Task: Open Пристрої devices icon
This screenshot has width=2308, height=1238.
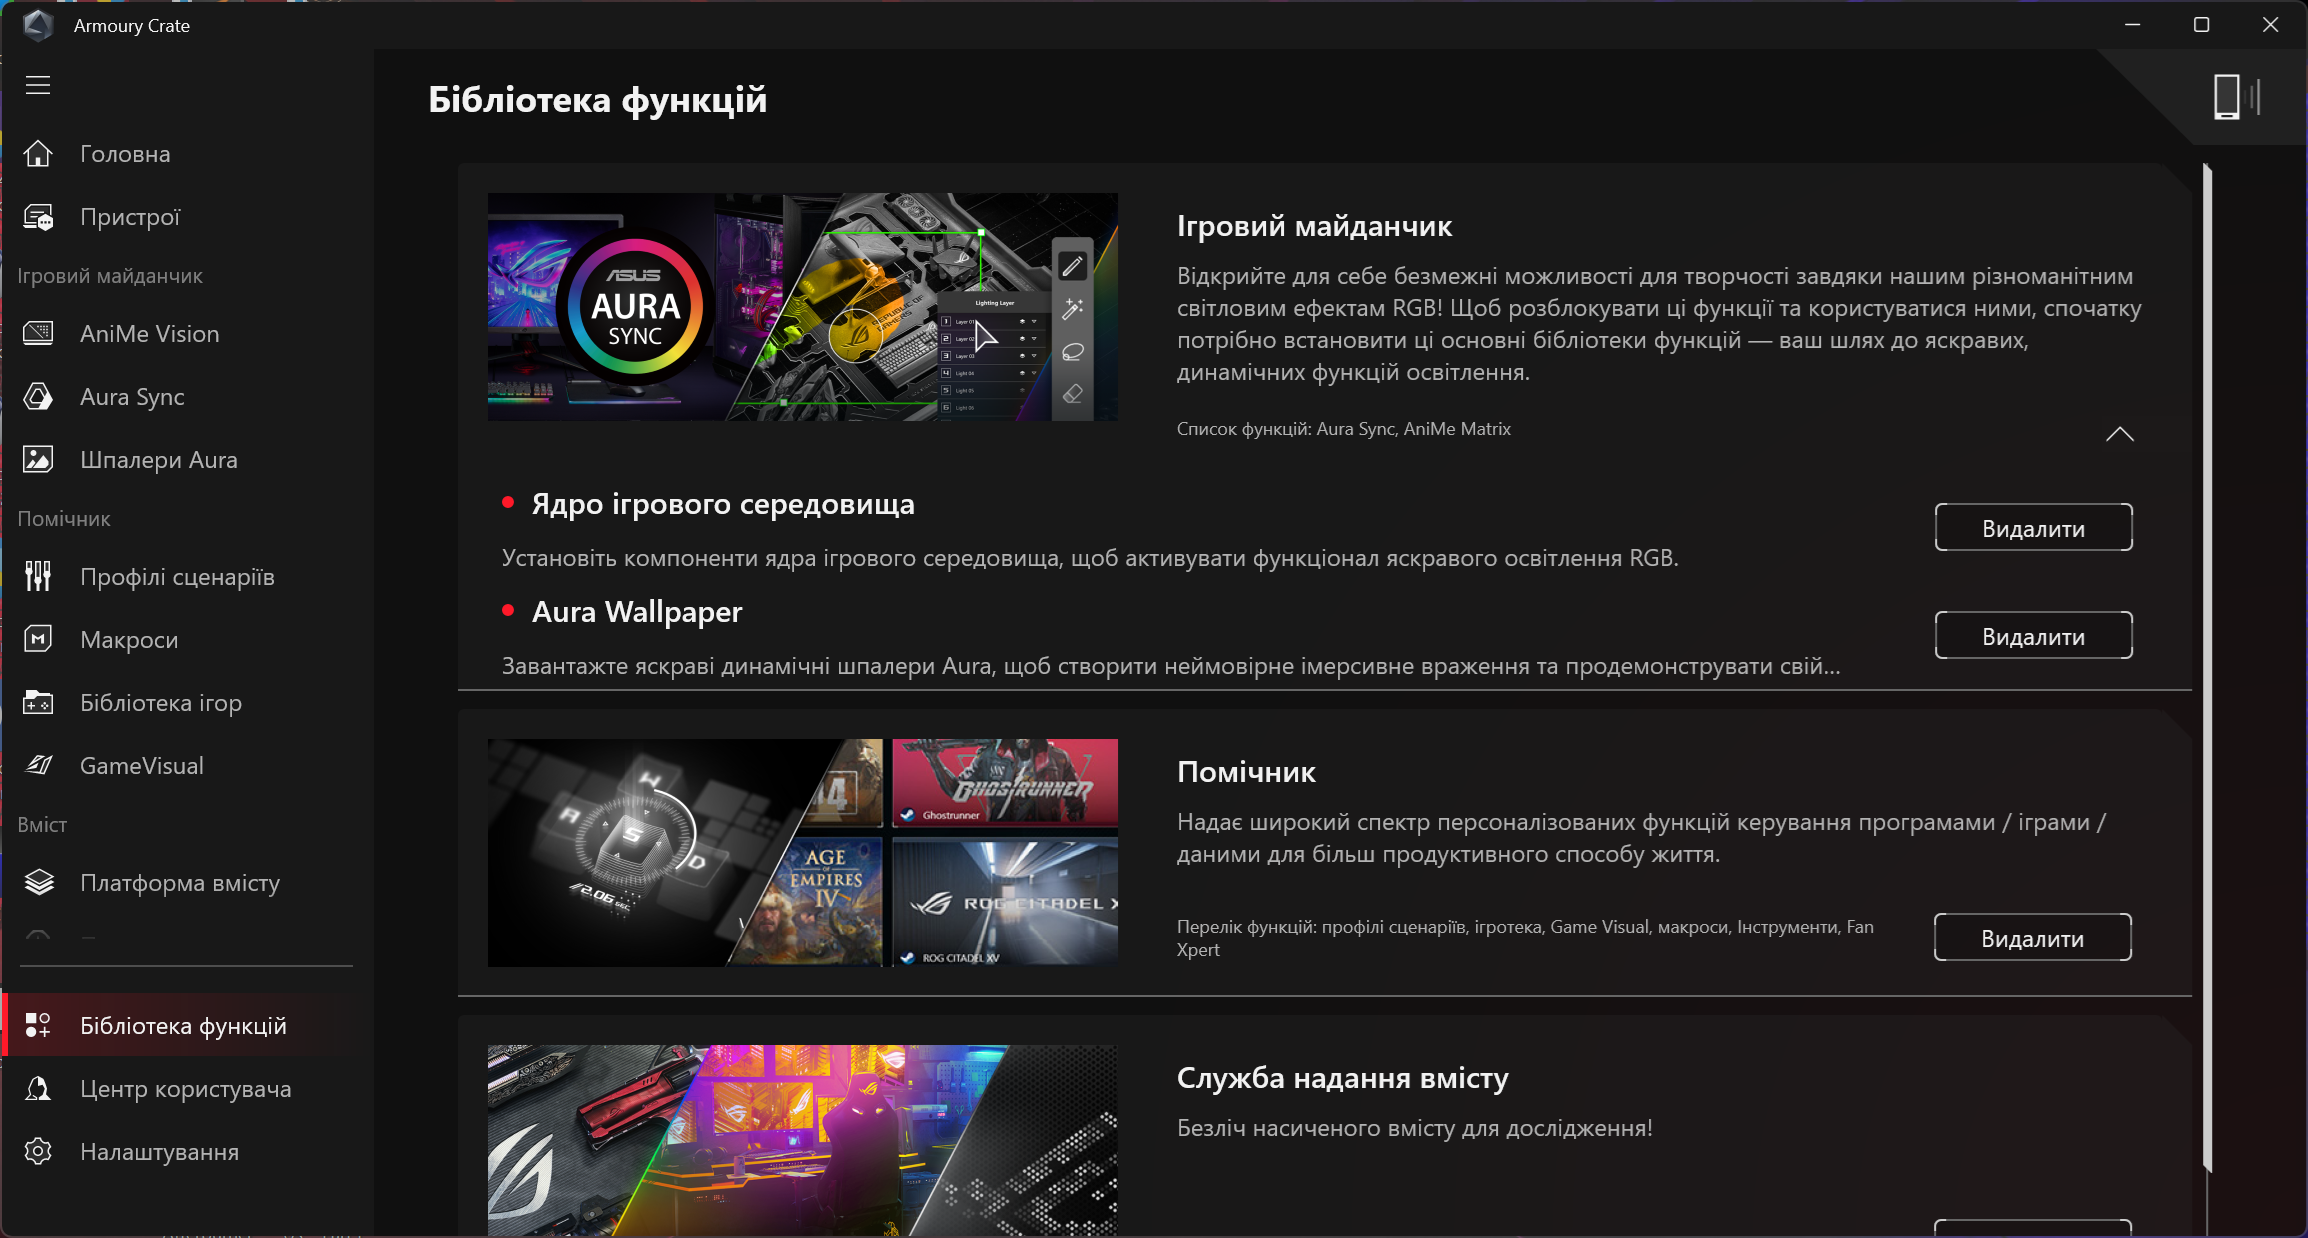Action: click(38, 217)
